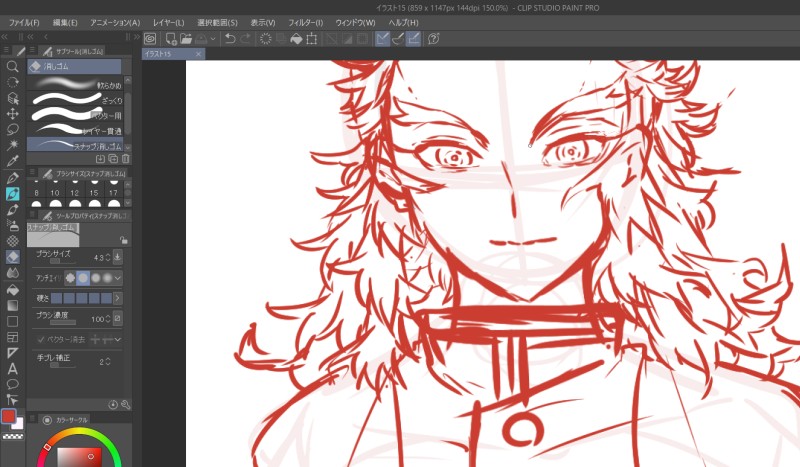Viewport: 800px width, 467px height.
Task: Open アニメーション(A) menu
Action: tap(115, 22)
